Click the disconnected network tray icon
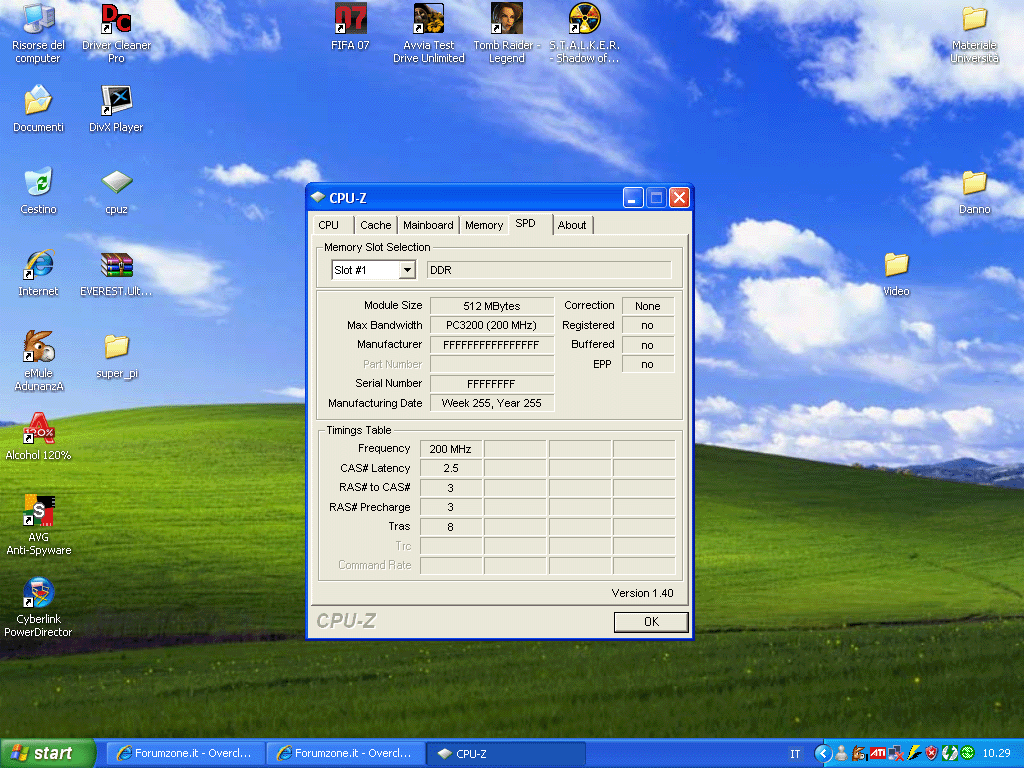The width and height of the screenshot is (1024, 768). (x=895, y=753)
